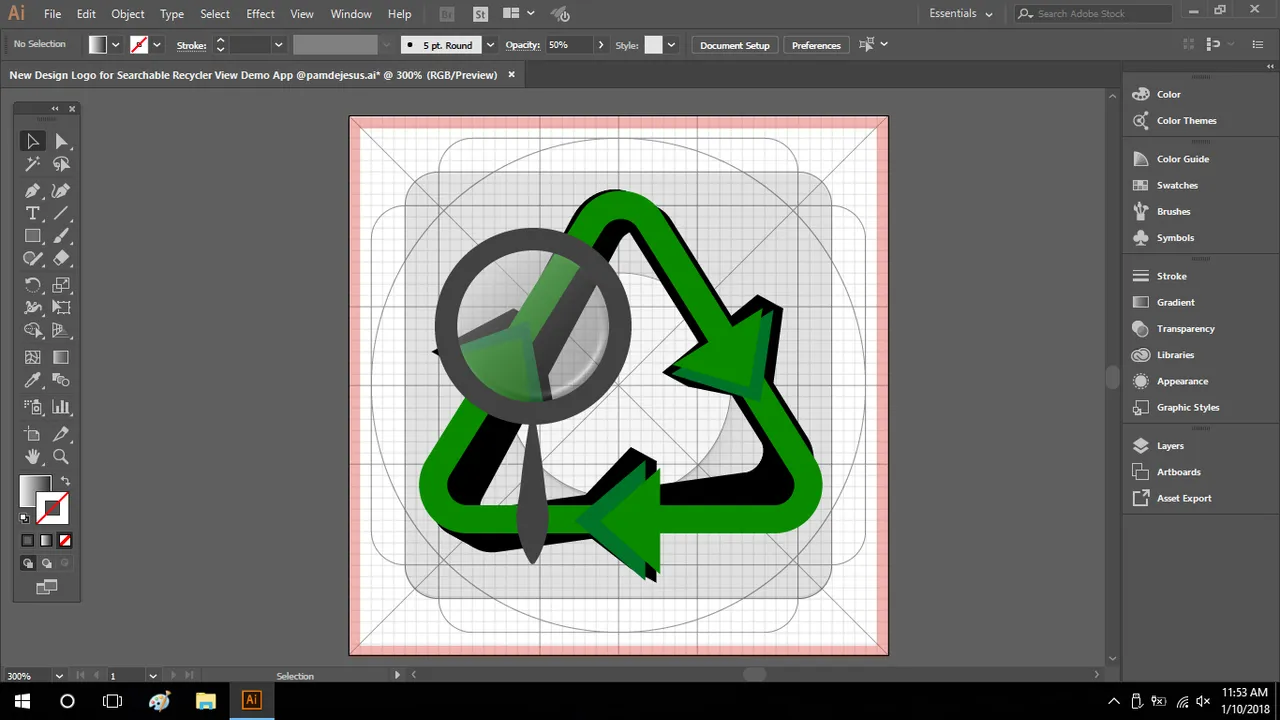Choose the Artboard tool

(33, 434)
